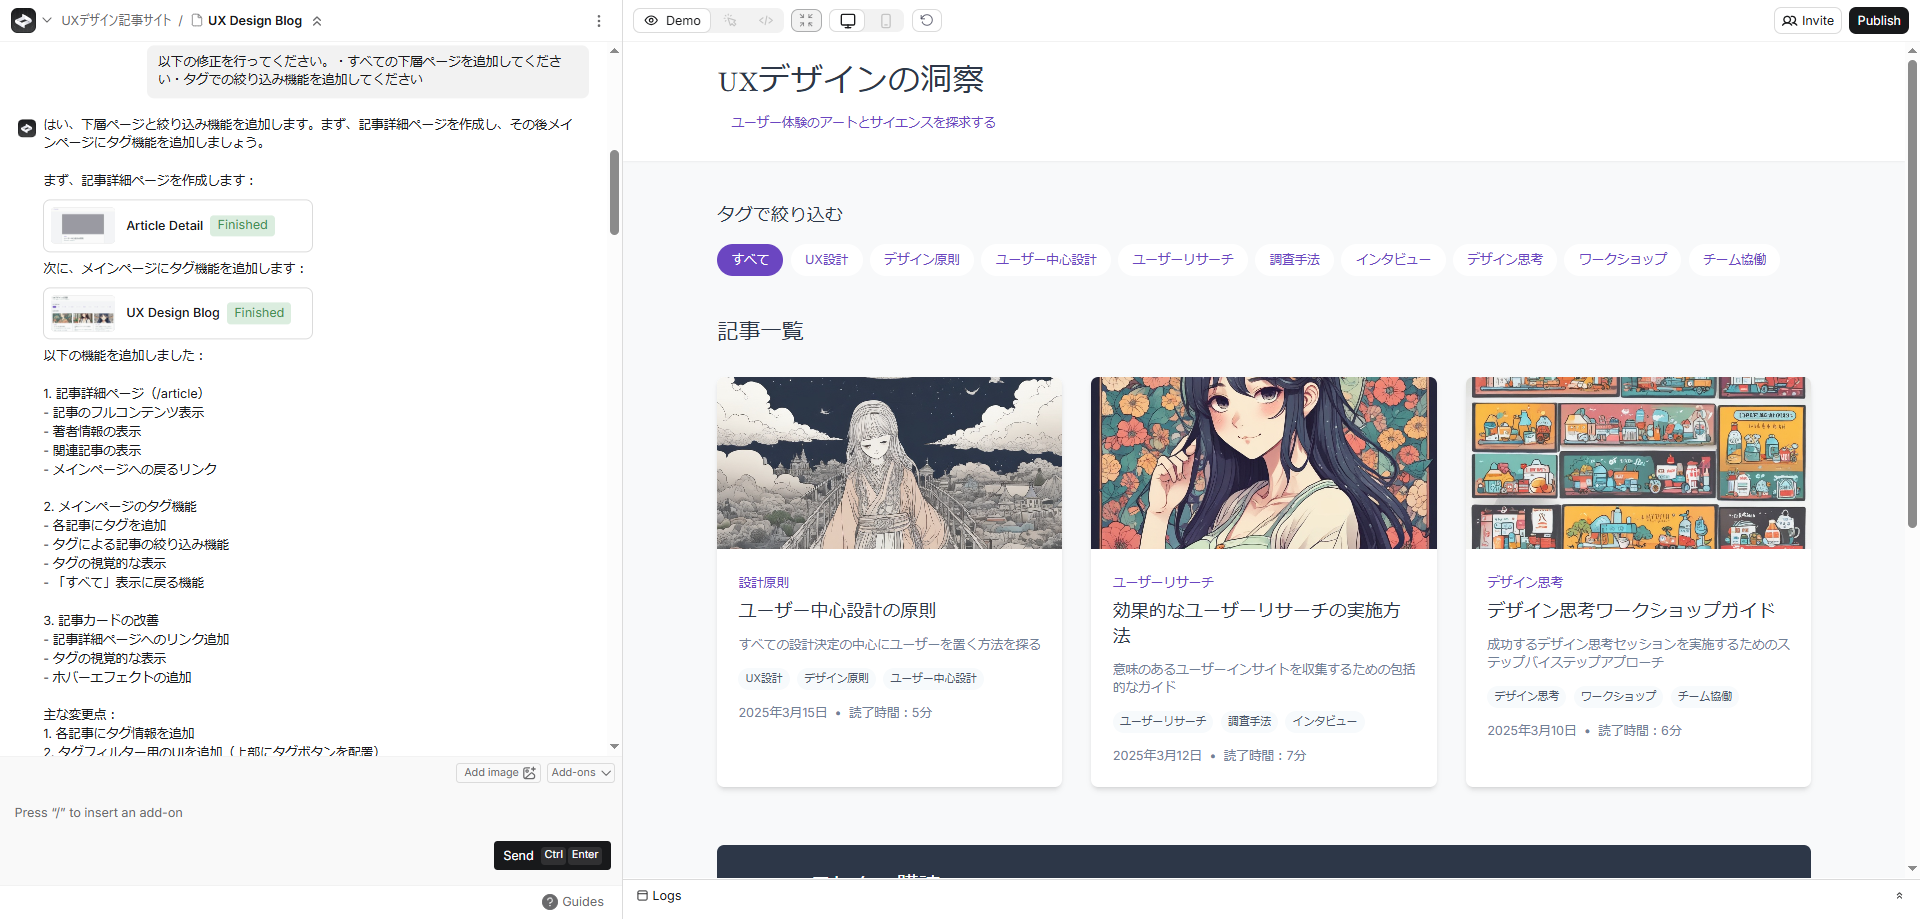Click the chat panel scrollbar thumb

(614, 192)
